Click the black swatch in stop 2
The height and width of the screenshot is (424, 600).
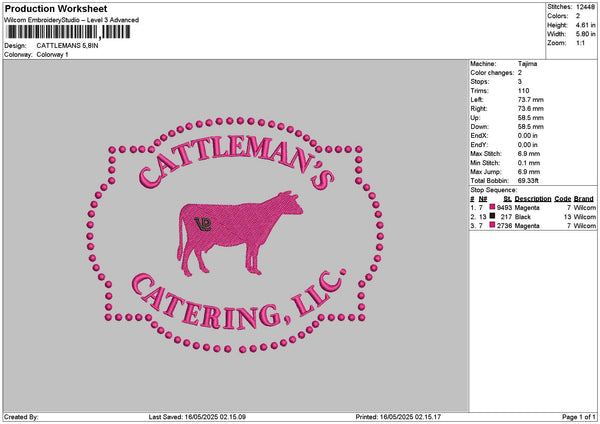point(492,216)
